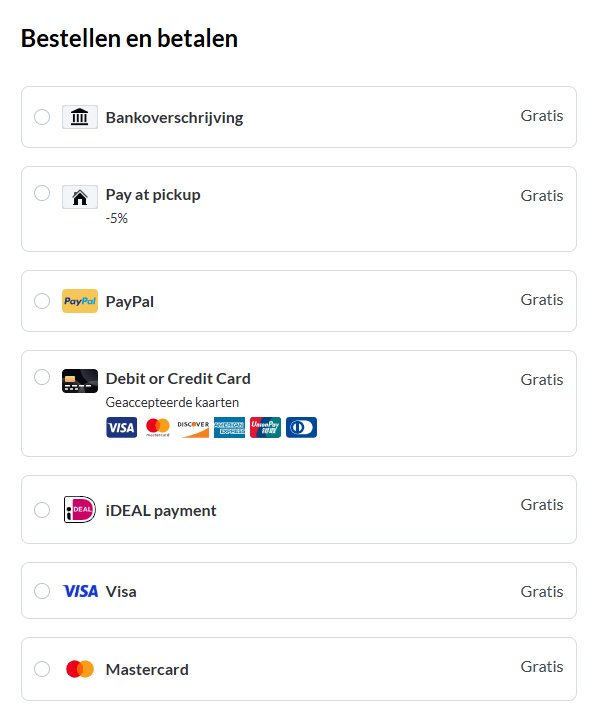612x715 pixels.
Task: Click the bank building icon for Bankoverschrijving
Action: [x=80, y=117]
